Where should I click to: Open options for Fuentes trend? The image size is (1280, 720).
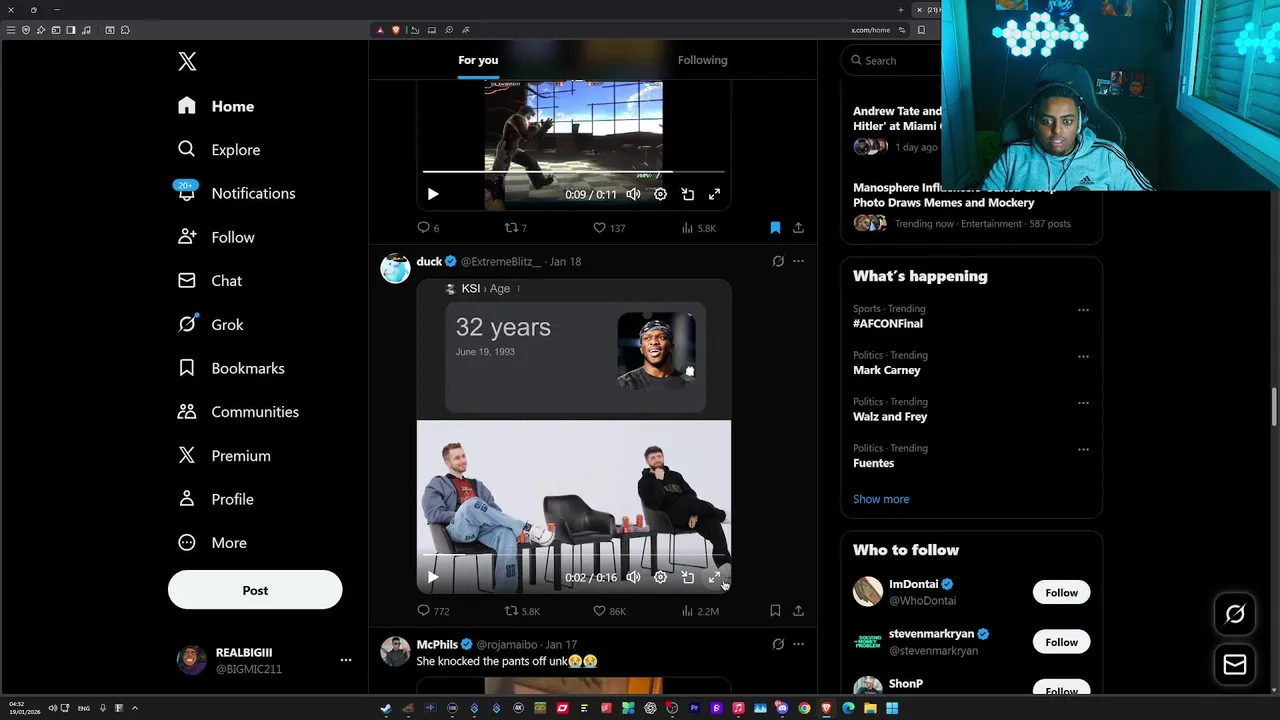(x=1083, y=449)
